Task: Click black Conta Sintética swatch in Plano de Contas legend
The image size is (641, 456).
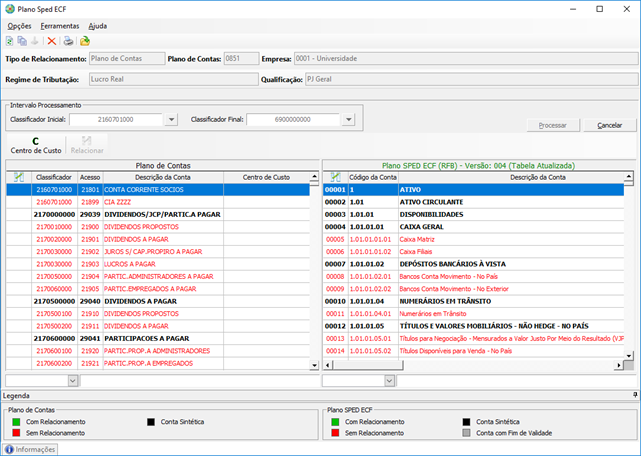Action: [x=151, y=422]
